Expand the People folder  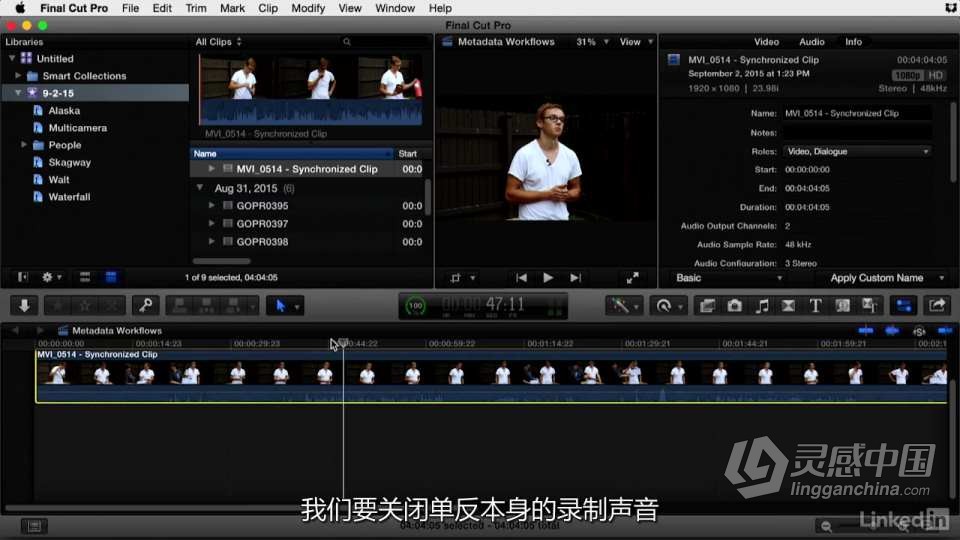(24, 144)
